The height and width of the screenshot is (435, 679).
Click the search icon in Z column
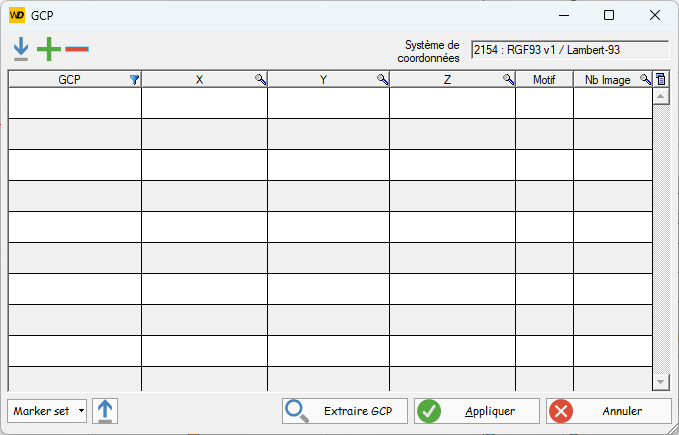[x=509, y=79]
